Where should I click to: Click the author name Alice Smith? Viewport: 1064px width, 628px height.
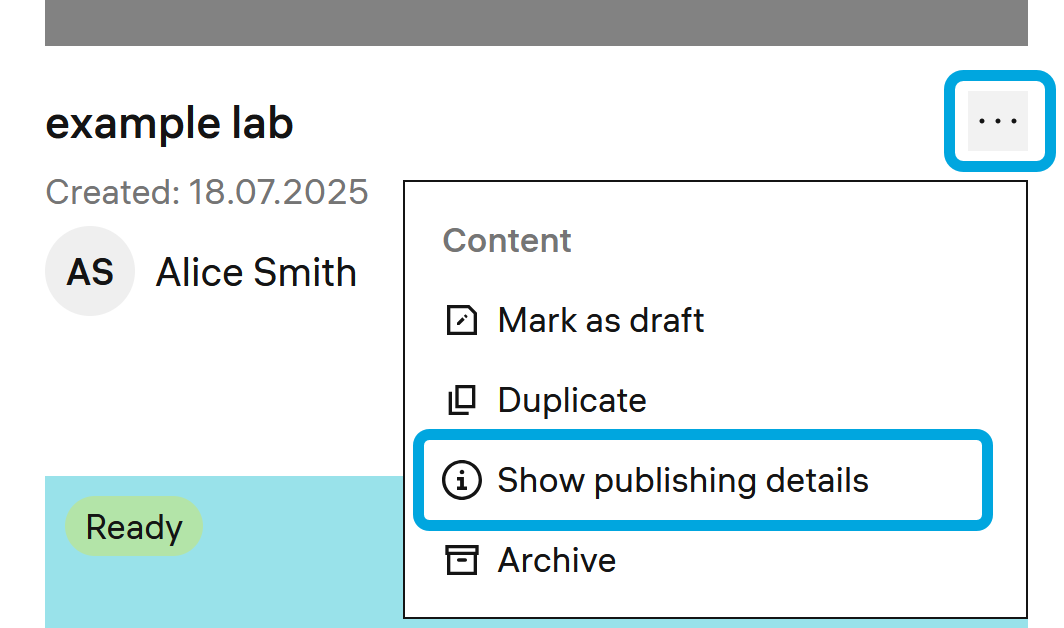256,272
